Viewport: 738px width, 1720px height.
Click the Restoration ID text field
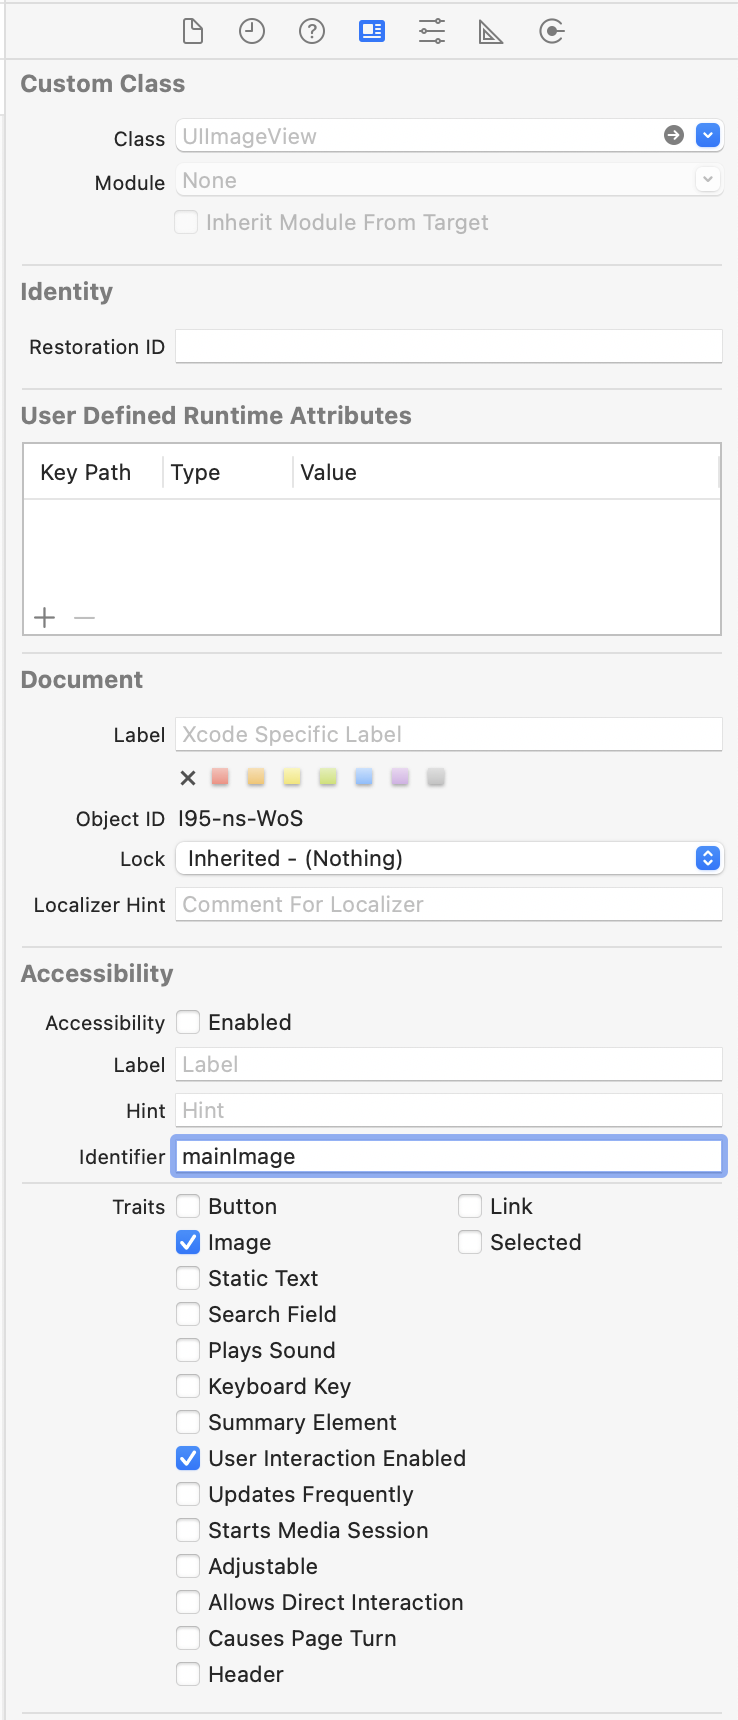click(448, 347)
